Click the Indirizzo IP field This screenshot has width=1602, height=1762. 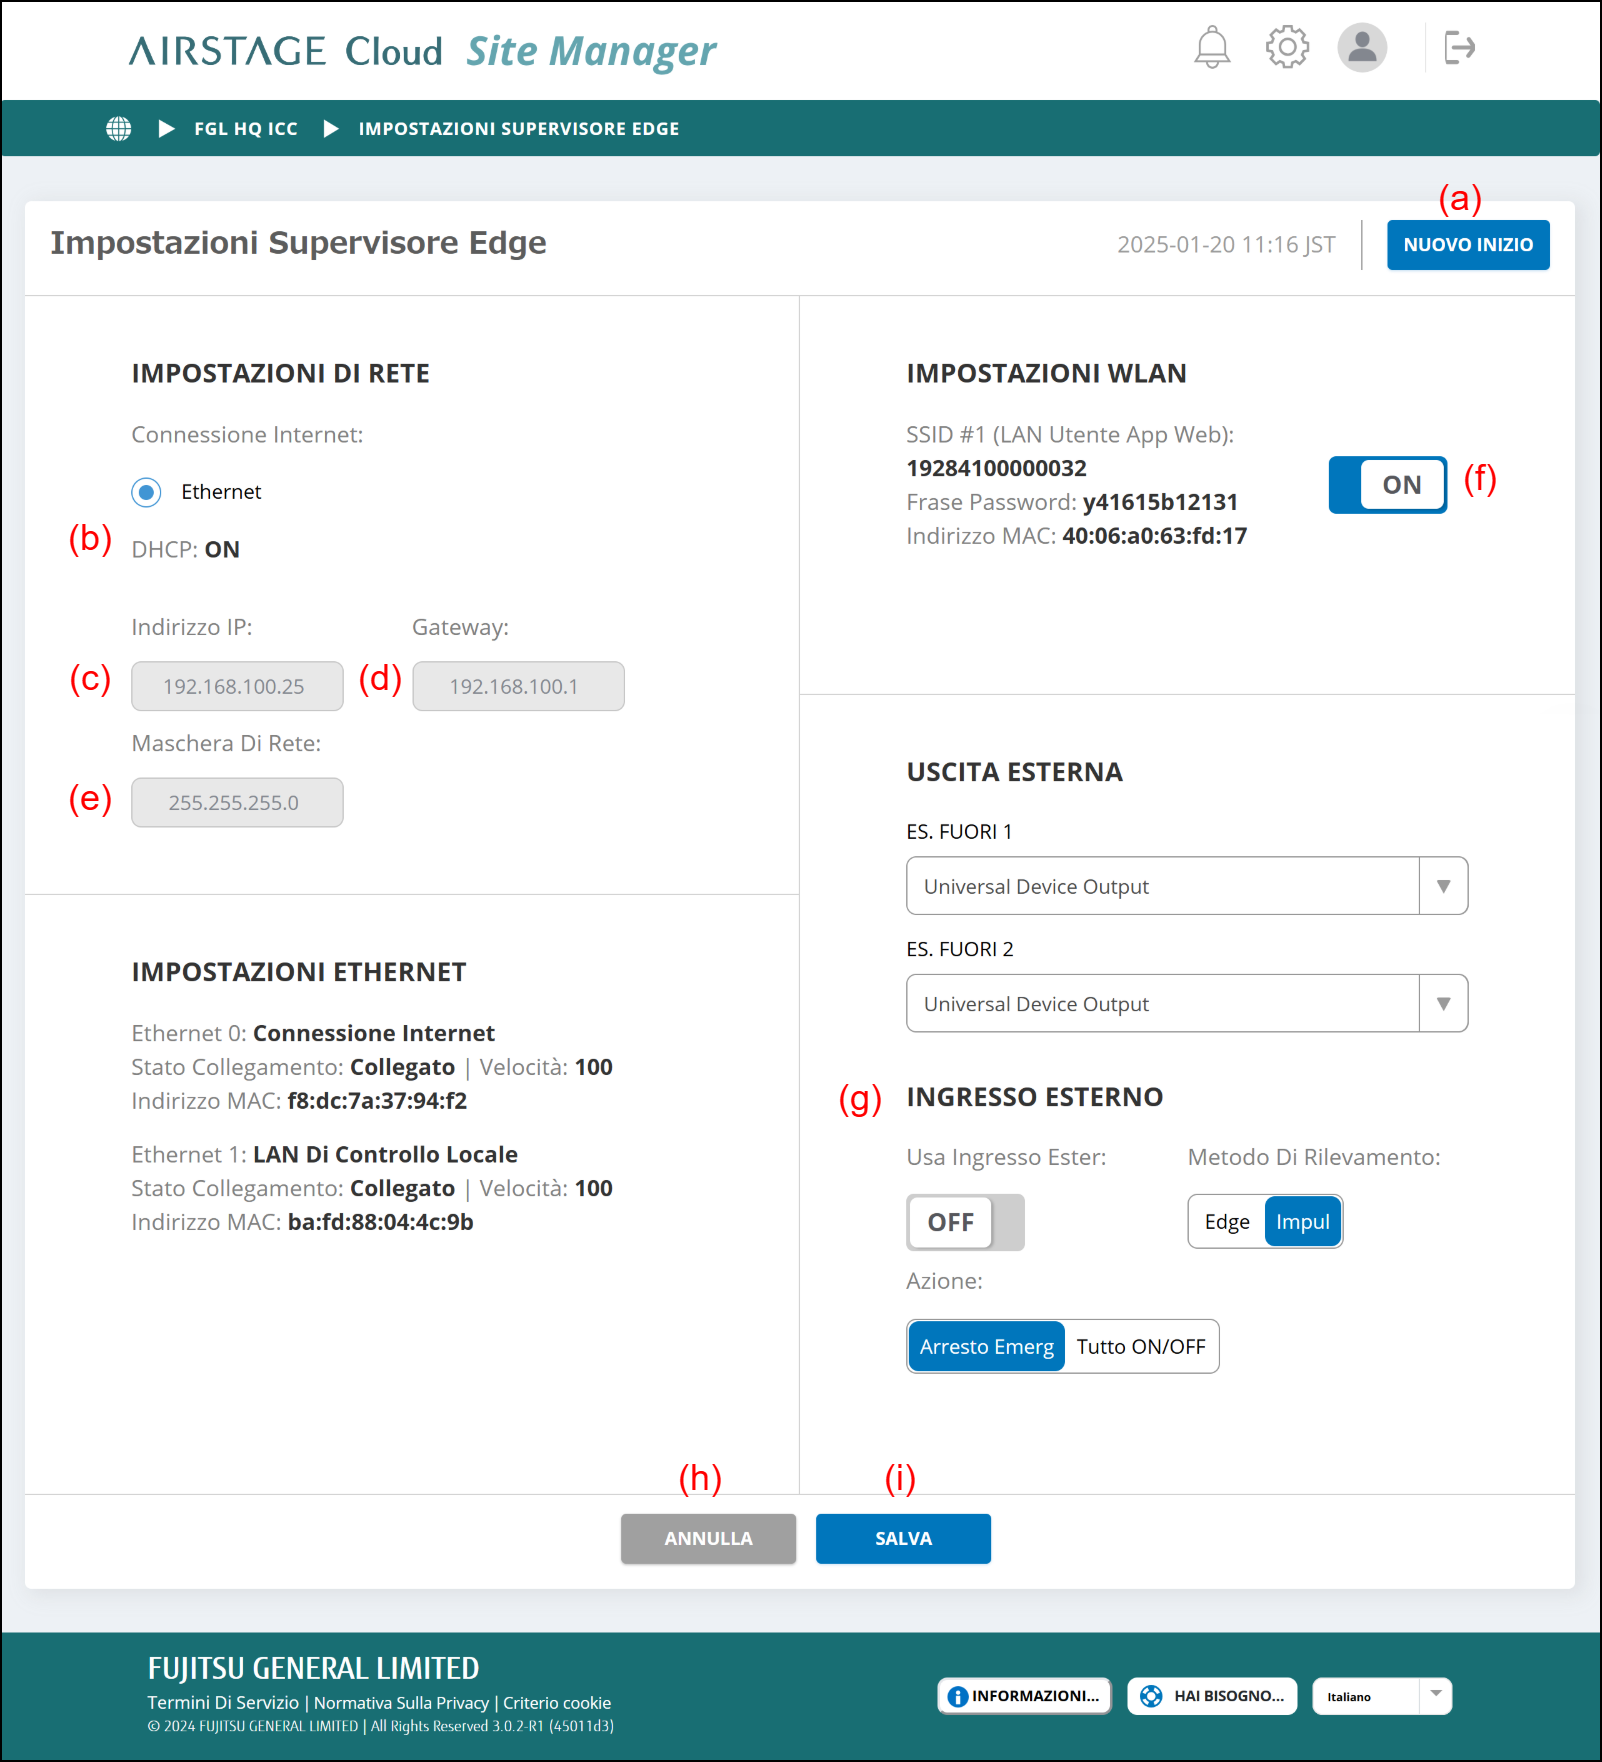point(237,686)
